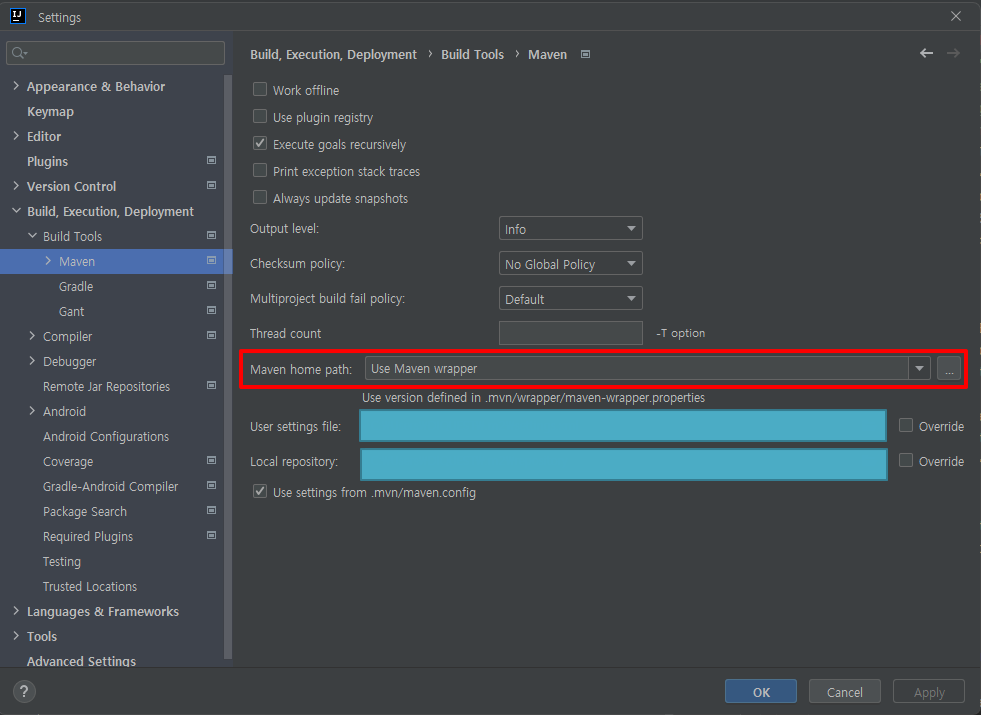Open Android Configurations settings
This screenshot has width=981, height=715.
click(x=106, y=437)
